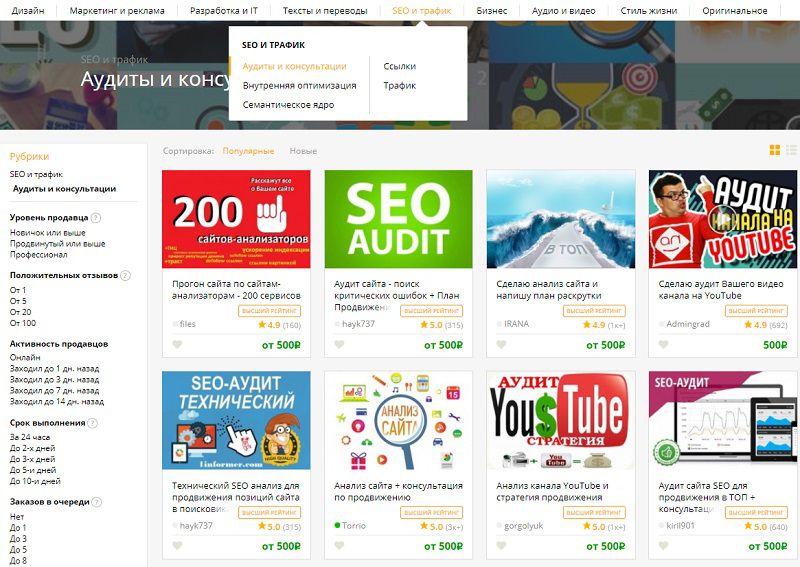Image resolution: width=800 pixels, height=567 pixels.
Task: Open Оригинальное menu
Action: pyautogui.click(x=735, y=10)
